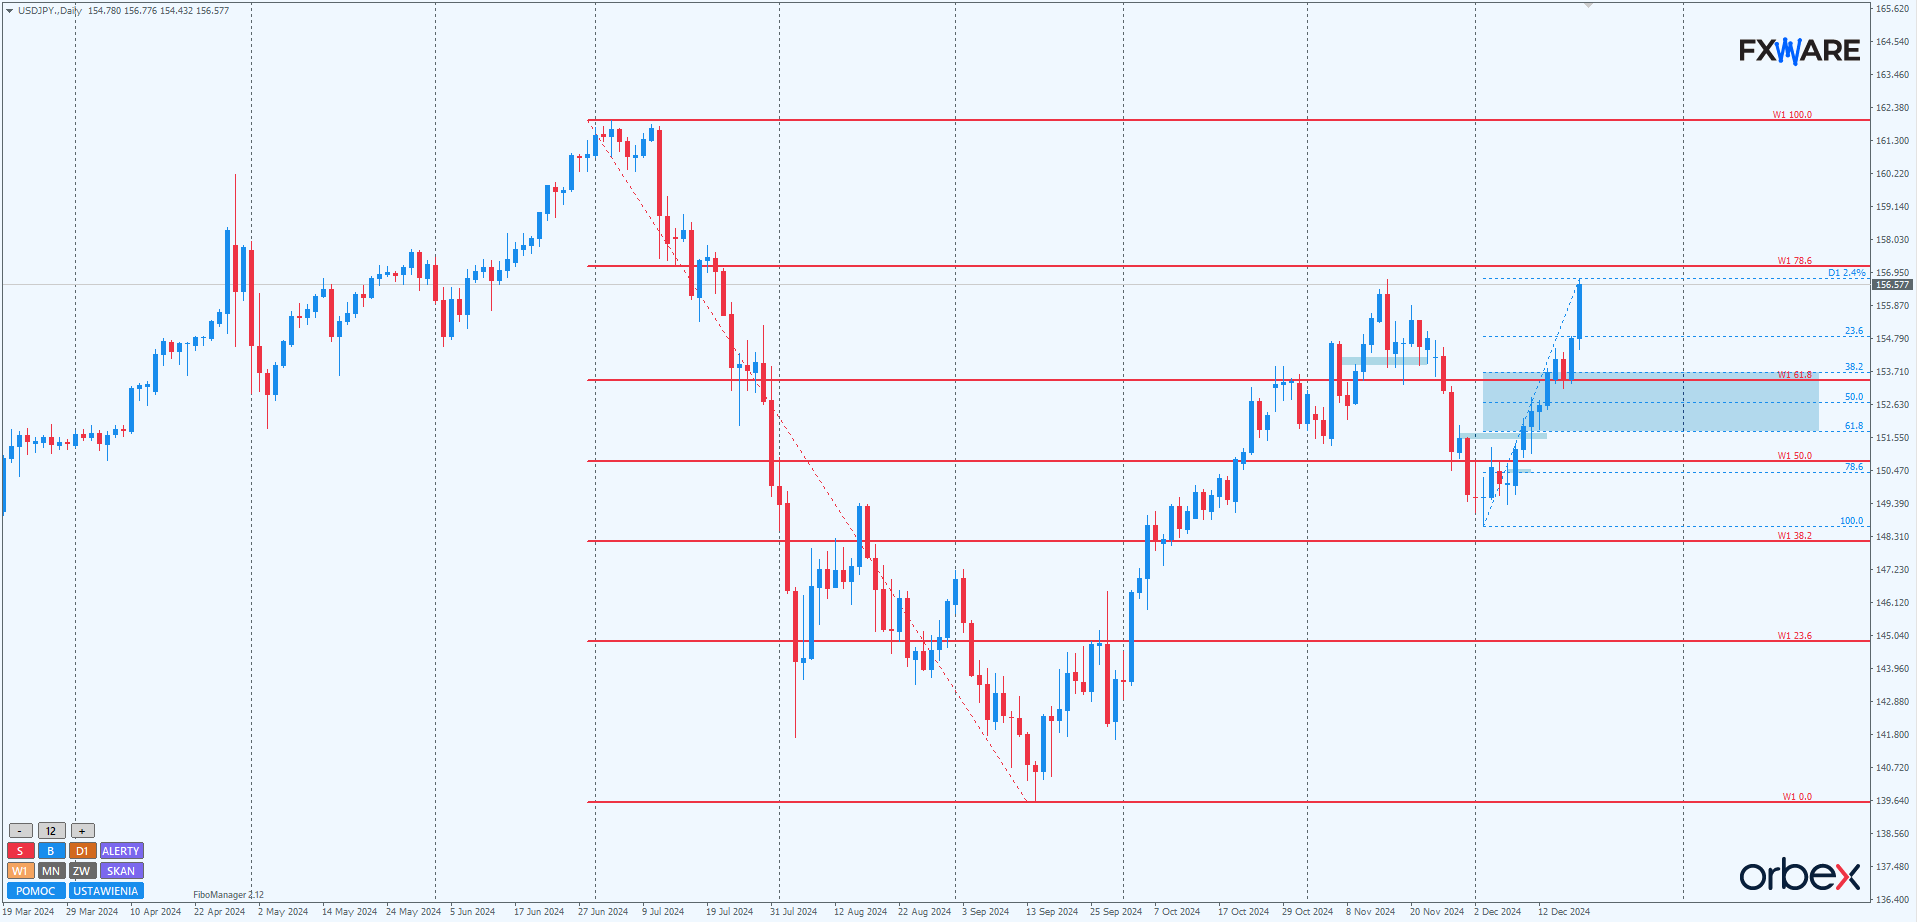1917x922 pixels.
Task: Click the ZW collapse button
Action: (82, 871)
